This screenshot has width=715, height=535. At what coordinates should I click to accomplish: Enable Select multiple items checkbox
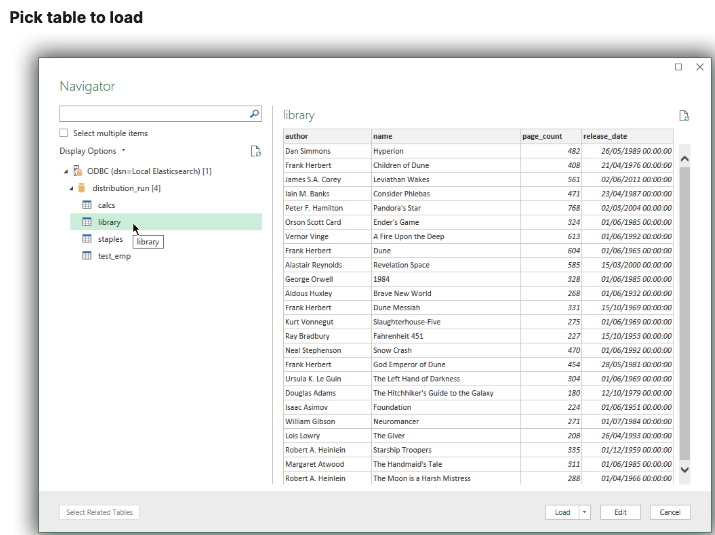(63, 133)
